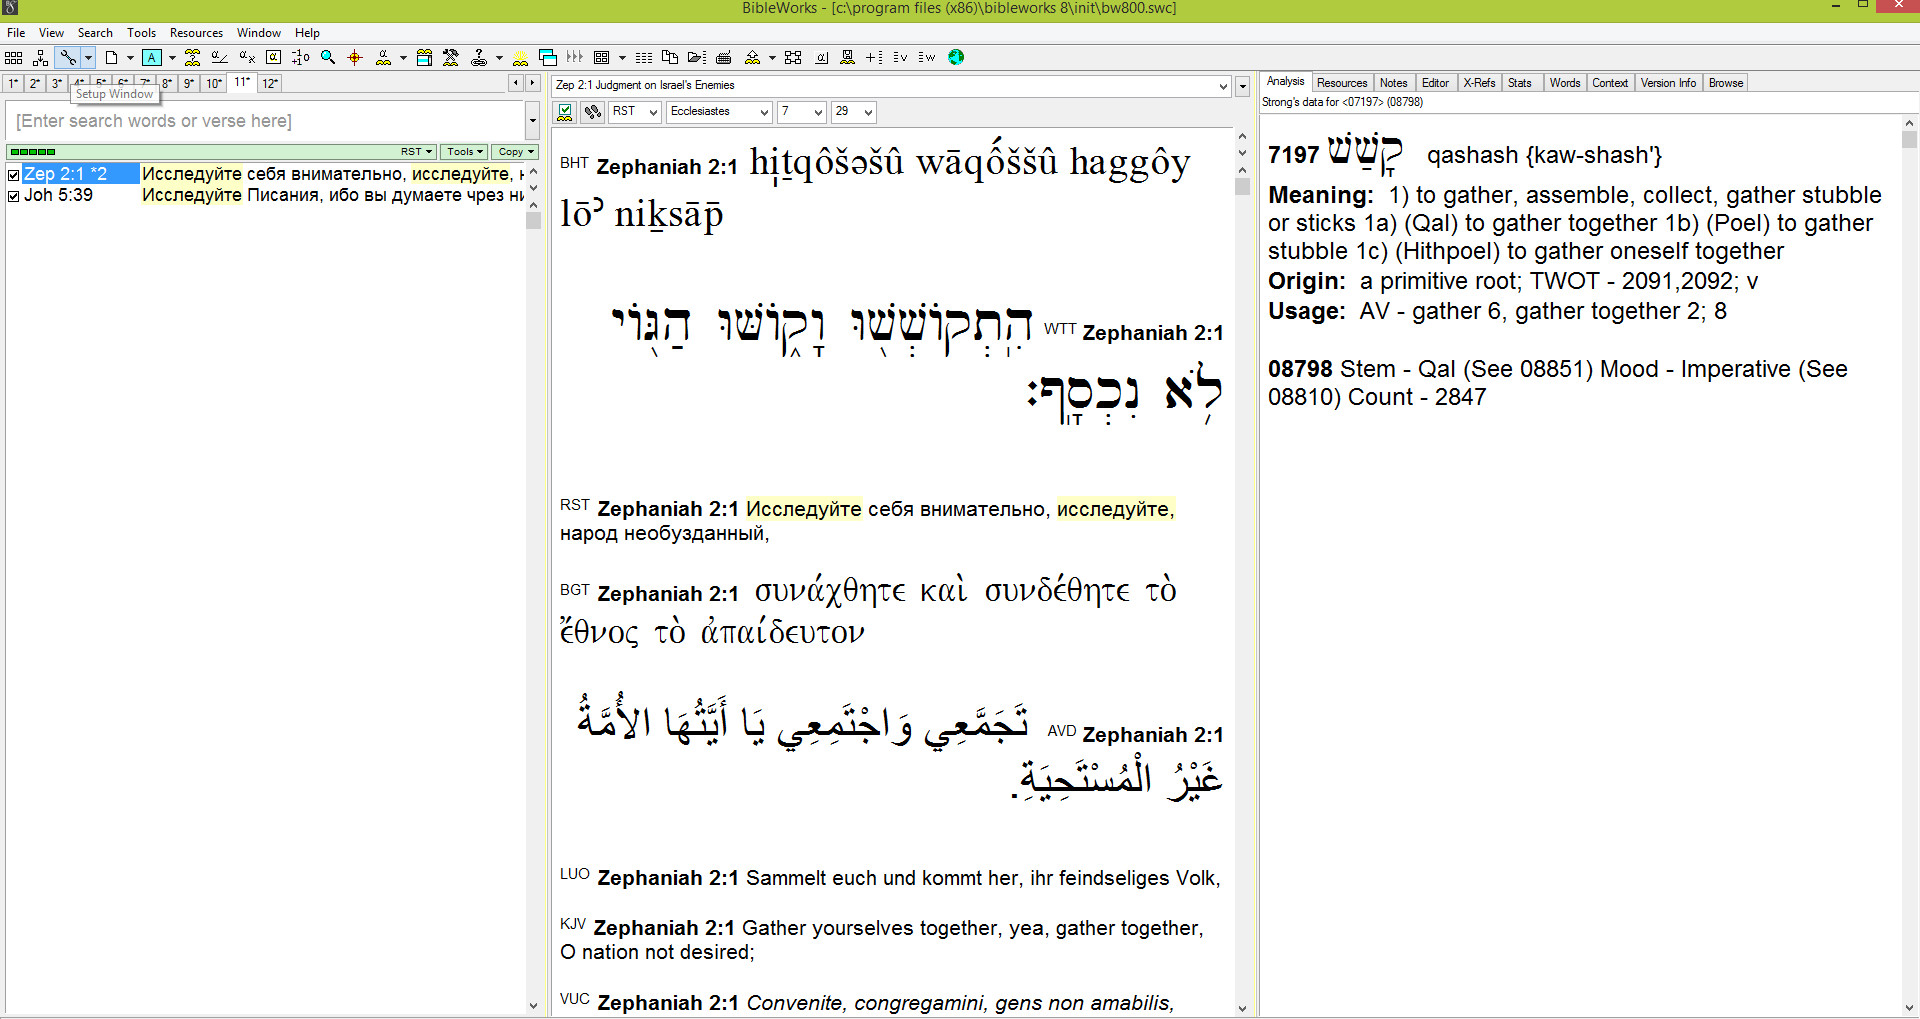Open the Search menu
1920x1019 pixels.
95,33
